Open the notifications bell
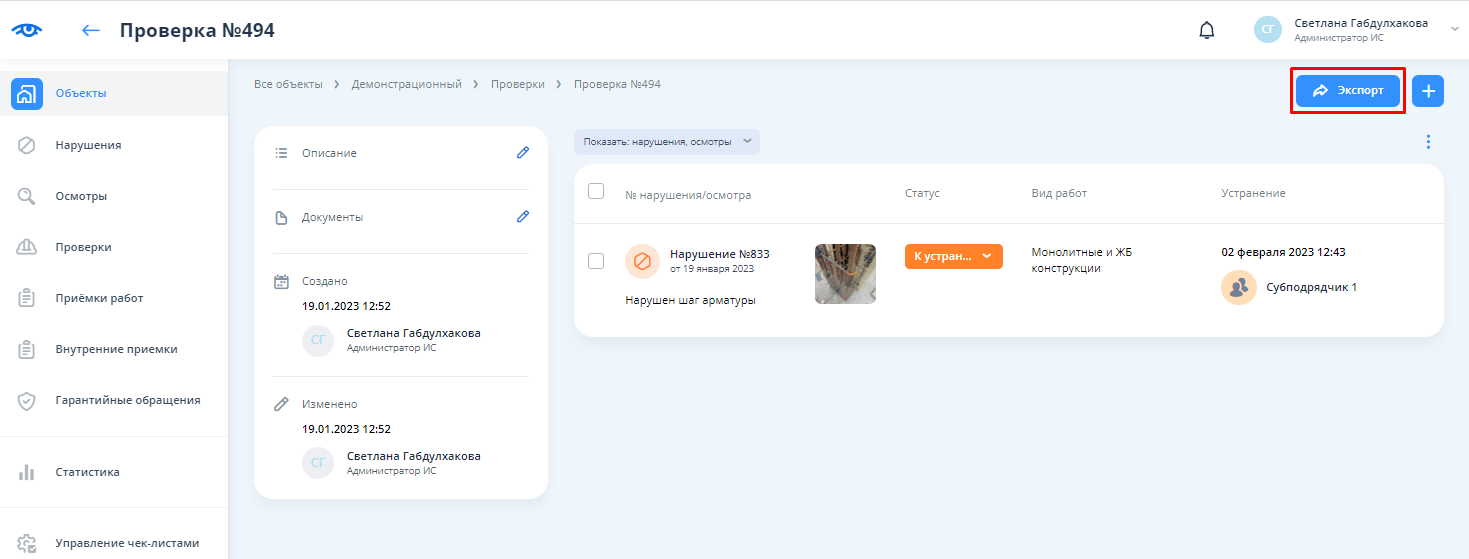The width and height of the screenshot is (1469, 559). click(1207, 30)
